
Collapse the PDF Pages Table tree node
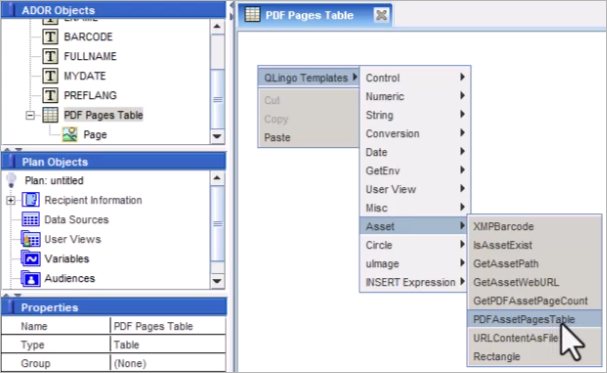[30, 115]
